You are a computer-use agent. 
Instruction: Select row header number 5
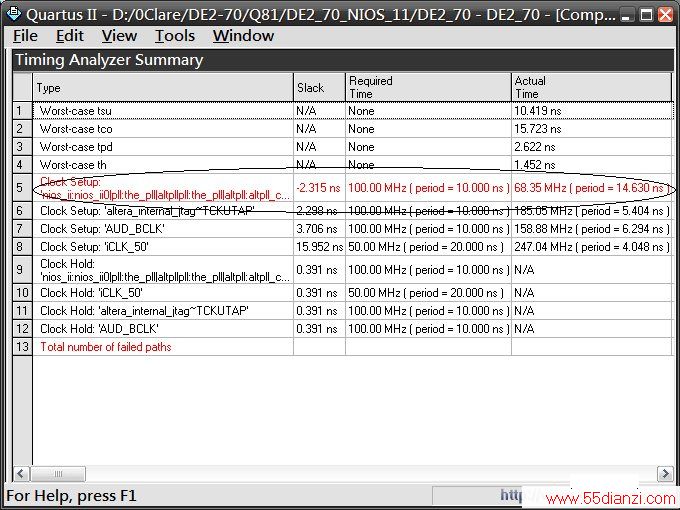pos(23,188)
